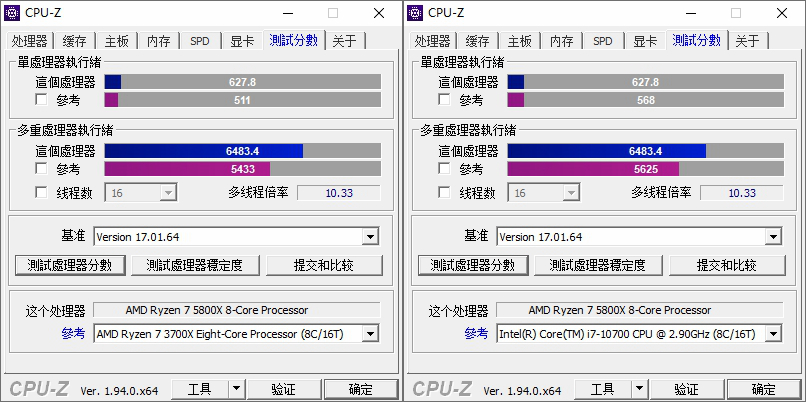
Task: Minimize the right CPU-Z window
Action: point(689,13)
